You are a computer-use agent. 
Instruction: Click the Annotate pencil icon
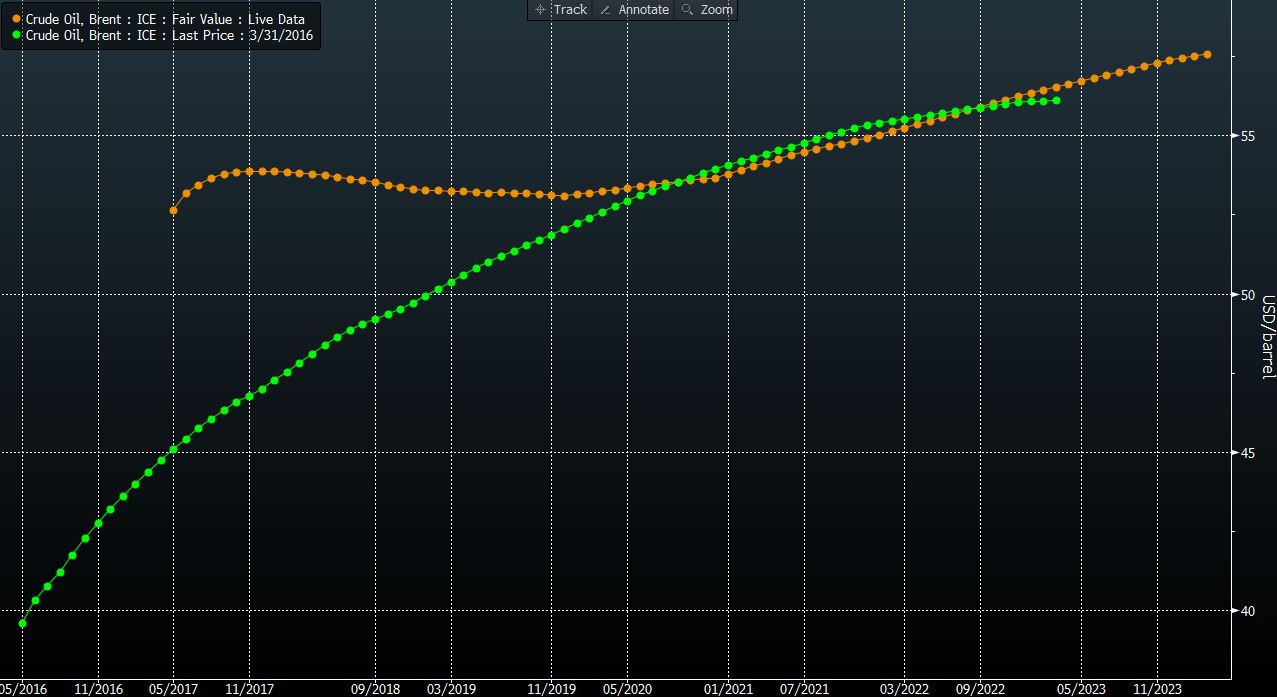point(605,10)
